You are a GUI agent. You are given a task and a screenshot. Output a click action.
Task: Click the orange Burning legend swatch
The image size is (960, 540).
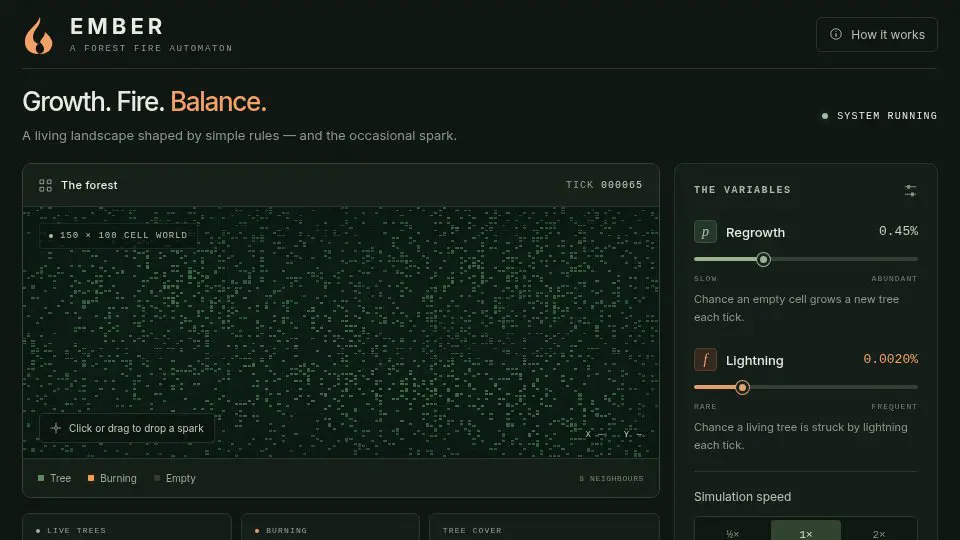pos(91,478)
